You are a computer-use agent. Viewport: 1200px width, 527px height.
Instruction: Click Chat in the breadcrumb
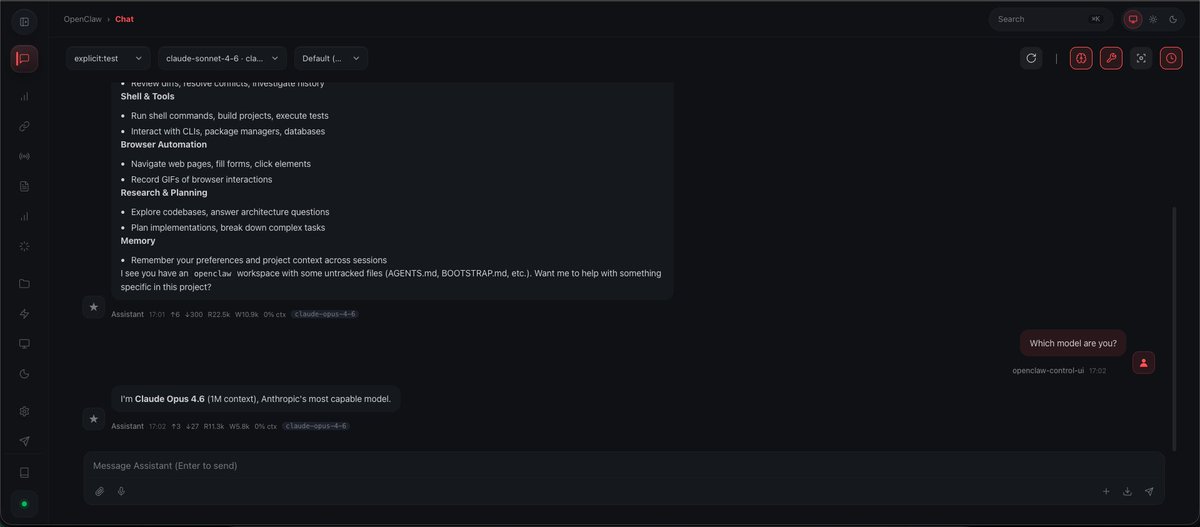[125, 19]
